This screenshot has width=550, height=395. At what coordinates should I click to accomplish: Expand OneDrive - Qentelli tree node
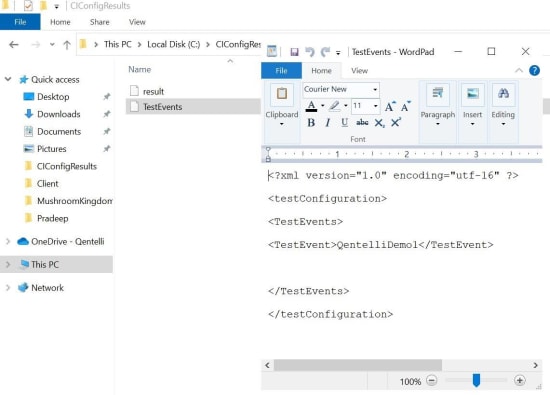[8, 241]
